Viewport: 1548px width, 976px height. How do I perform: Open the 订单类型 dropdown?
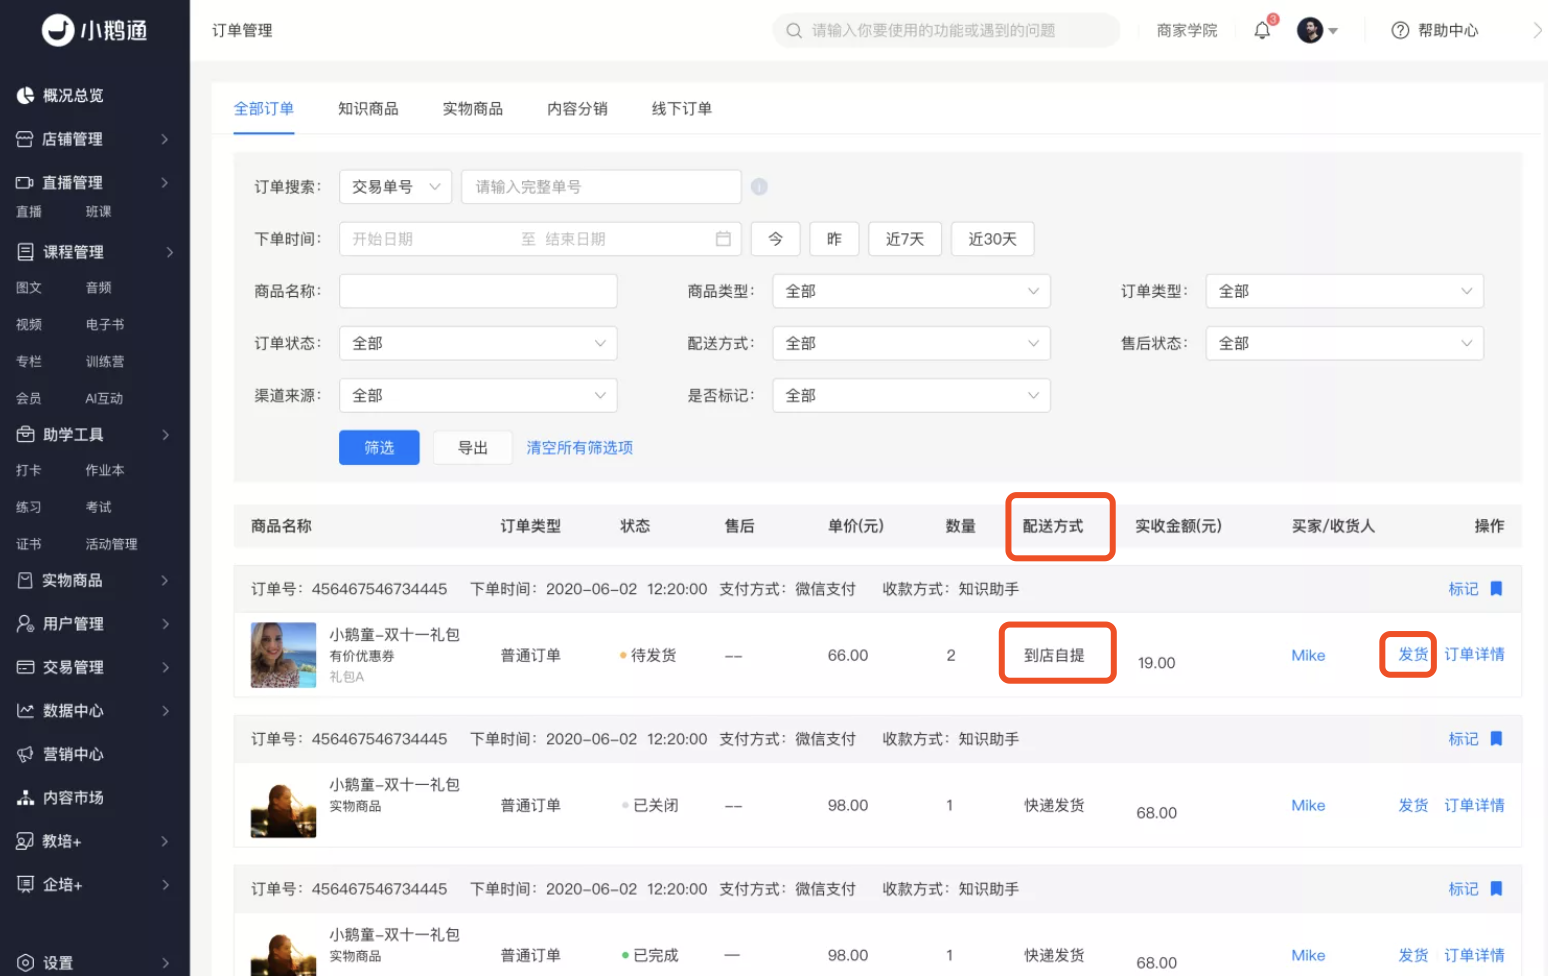tap(1345, 291)
